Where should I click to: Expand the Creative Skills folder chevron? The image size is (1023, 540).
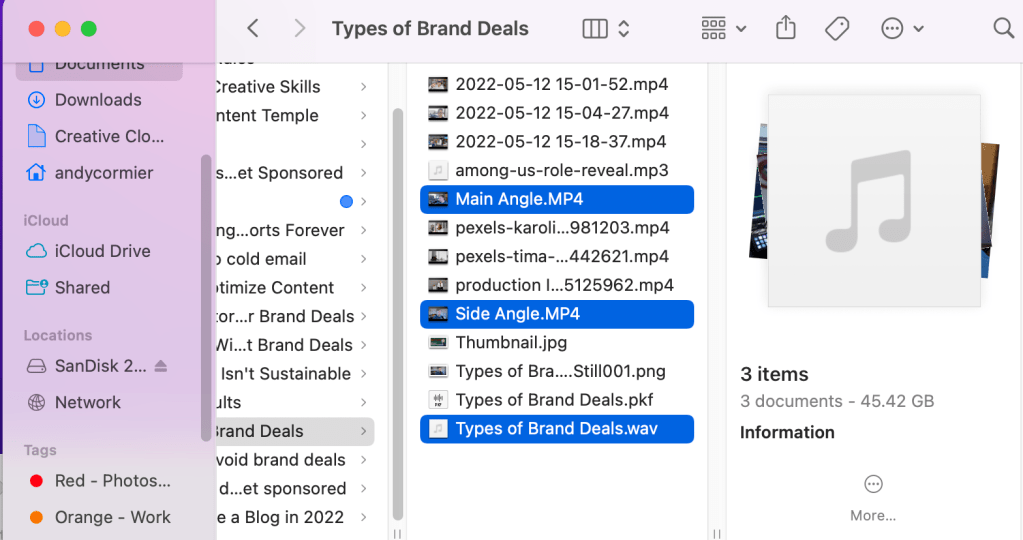tap(363, 87)
